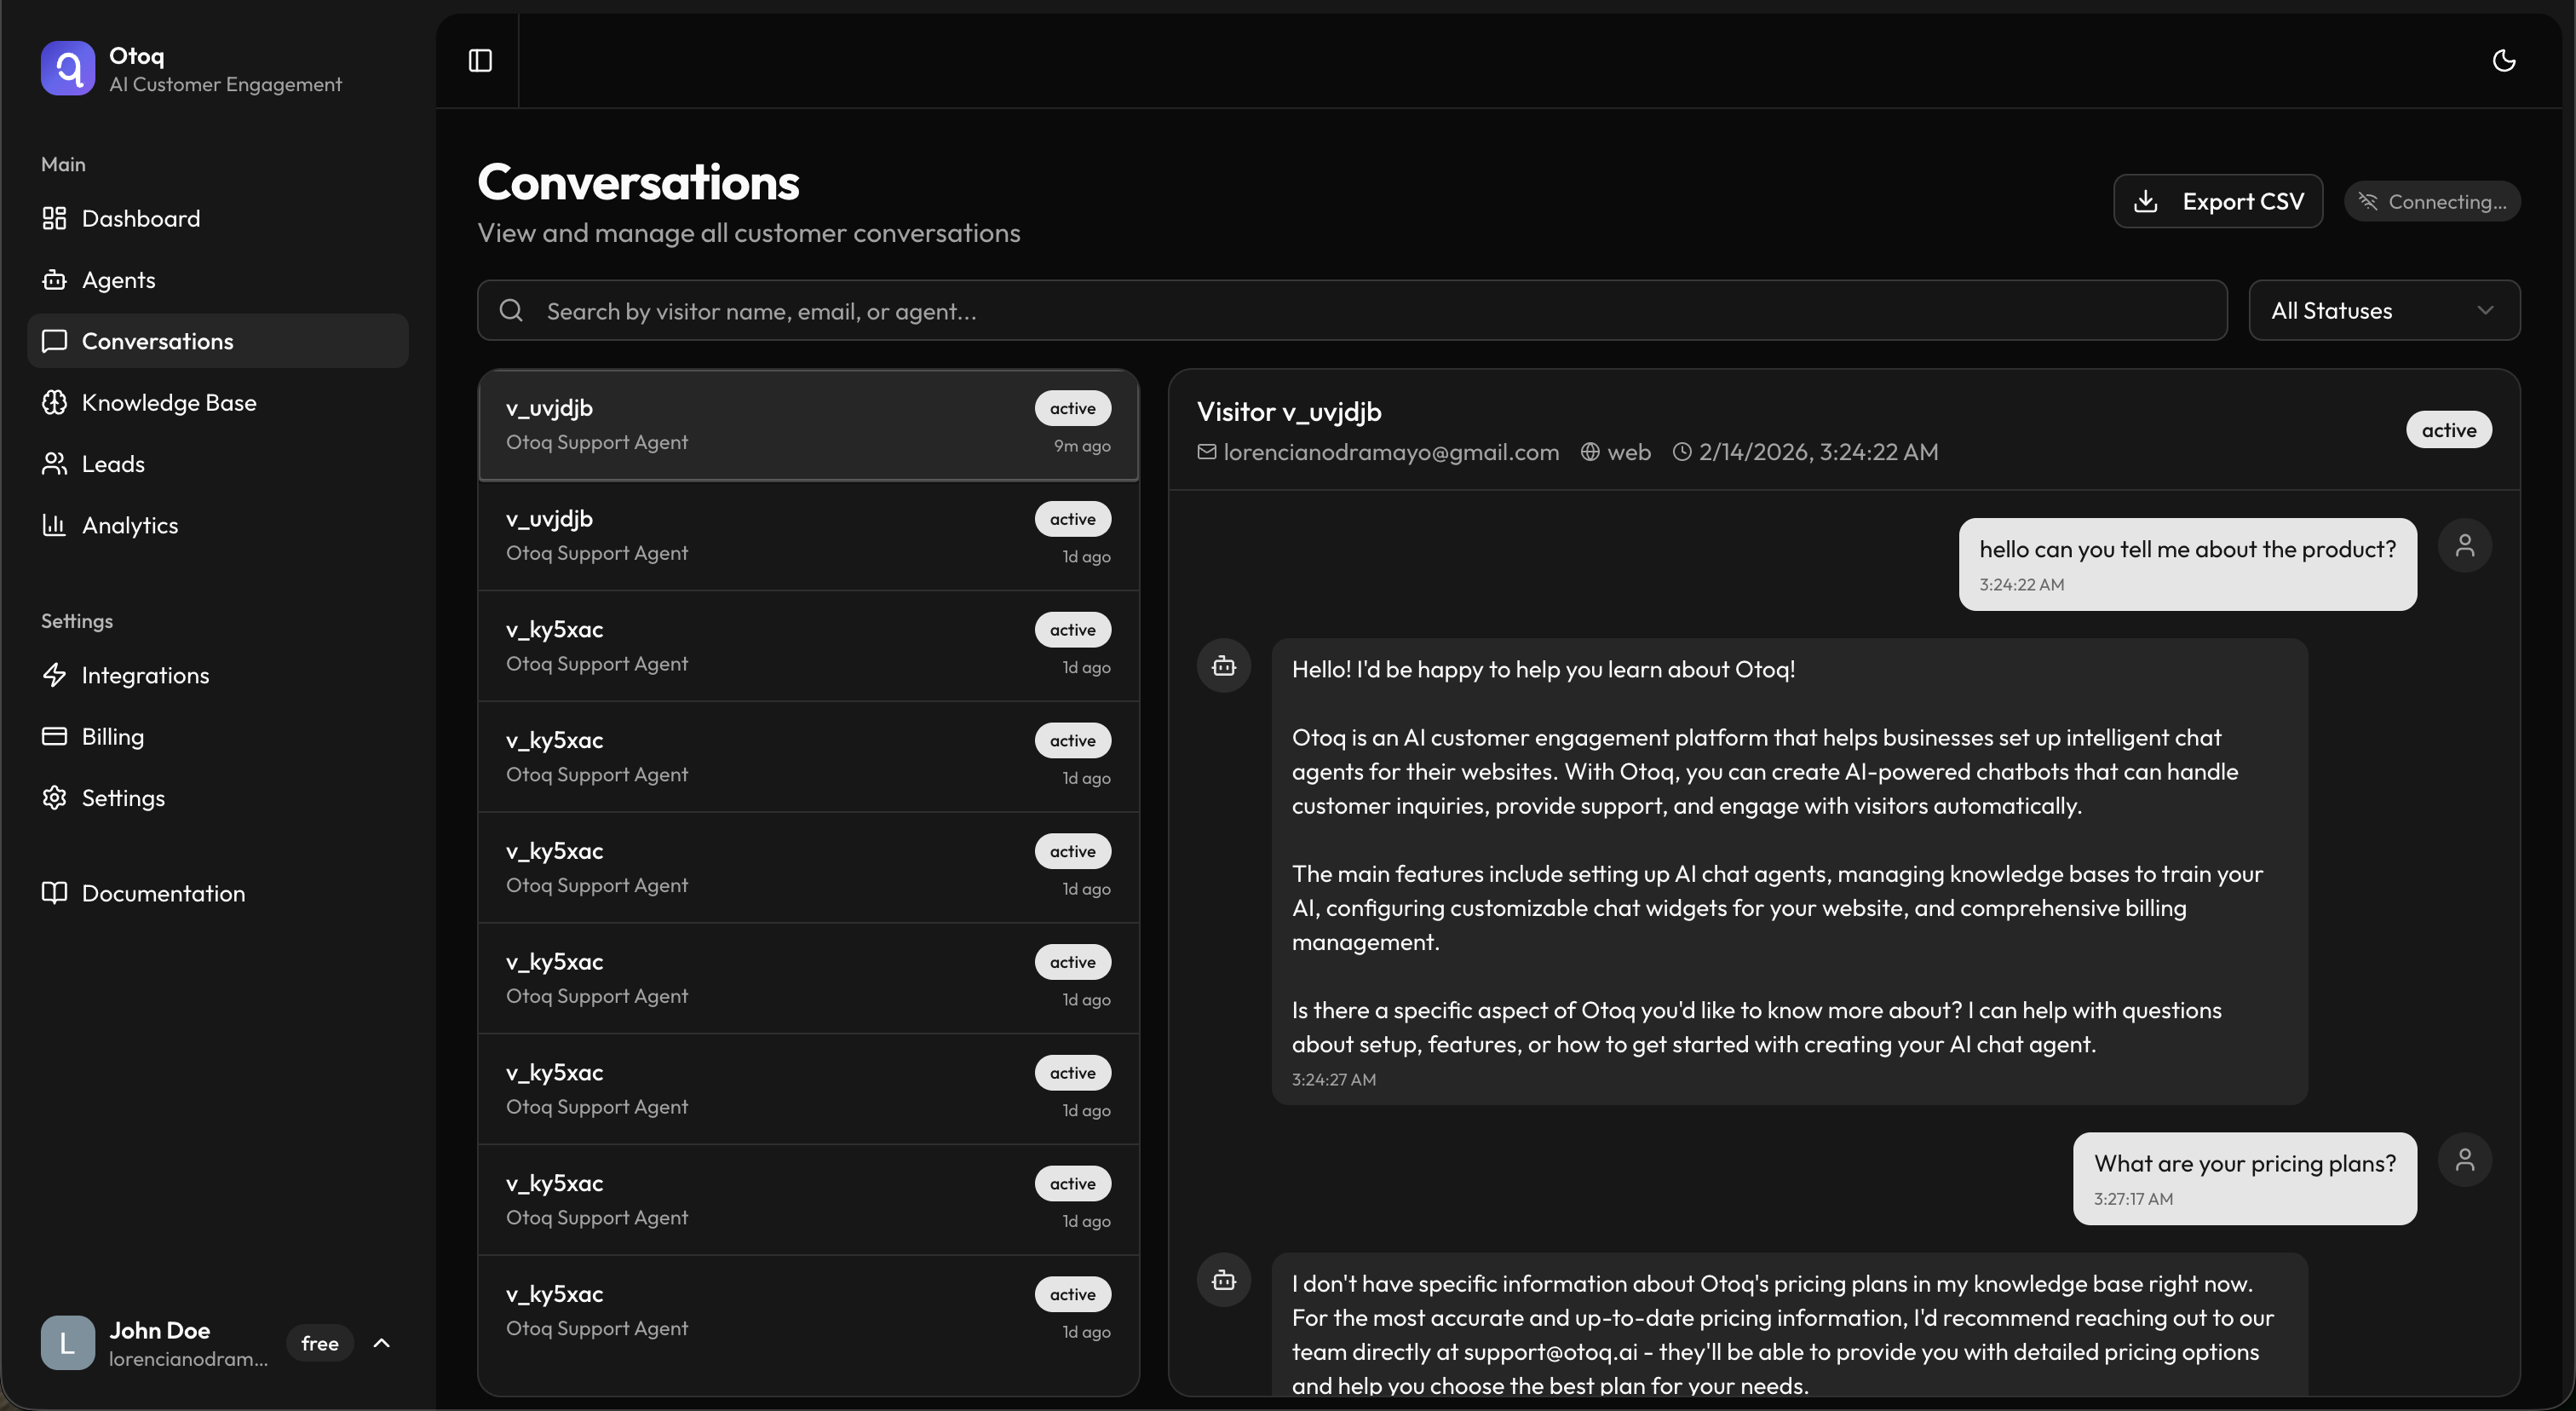Open the Agents page

118,280
